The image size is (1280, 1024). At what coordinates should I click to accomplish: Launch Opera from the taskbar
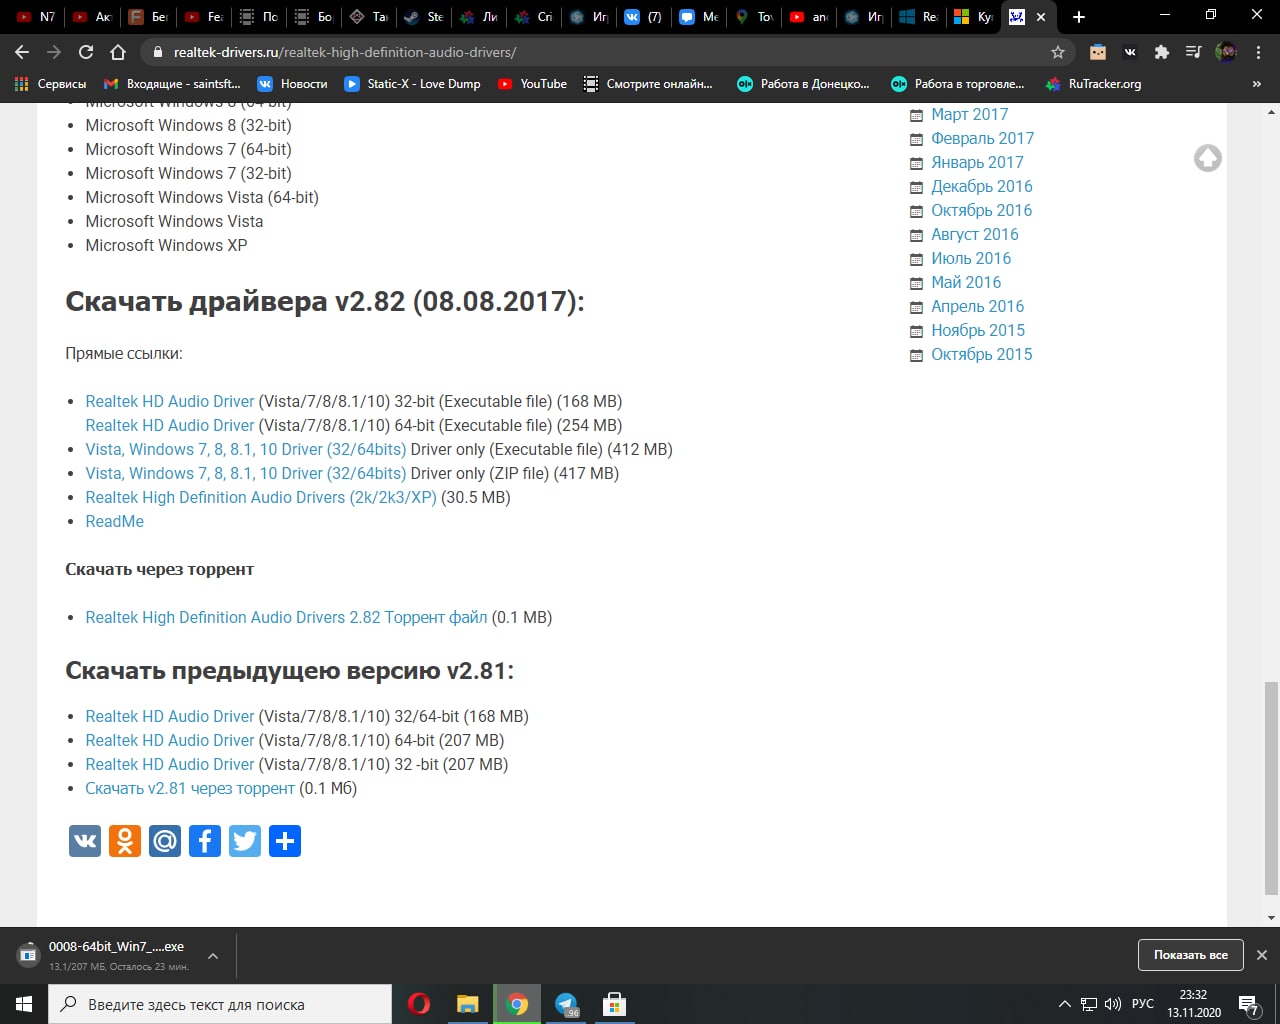click(419, 1004)
